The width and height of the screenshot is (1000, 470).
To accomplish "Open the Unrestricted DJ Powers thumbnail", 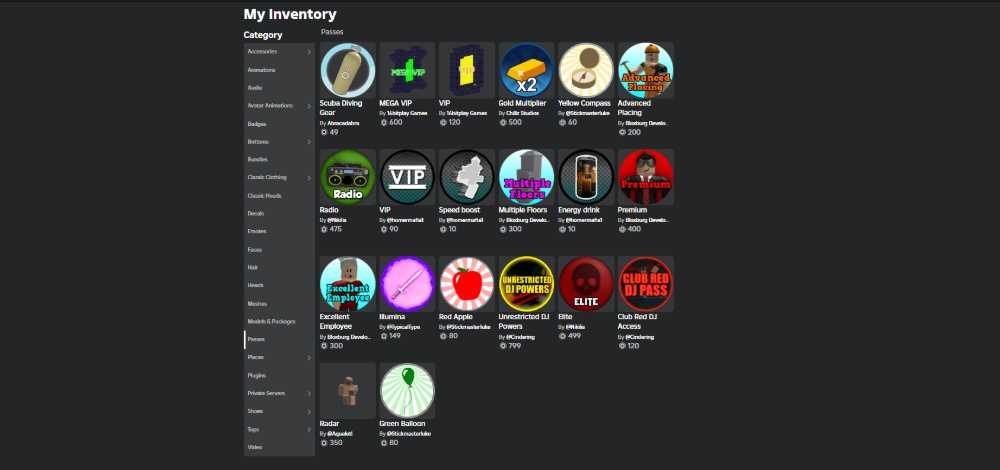I will click(526, 284).
